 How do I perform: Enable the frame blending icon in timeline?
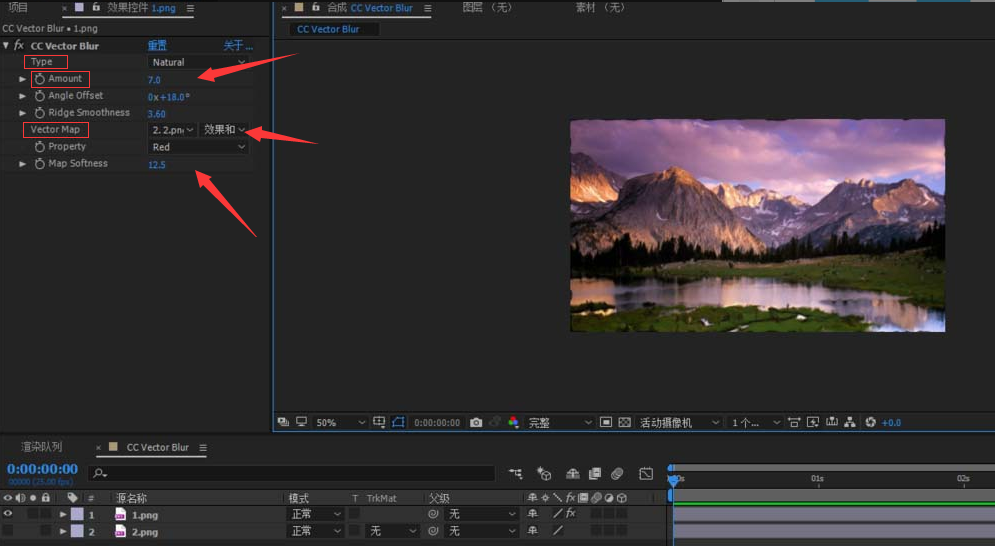(x=595, y=474)
